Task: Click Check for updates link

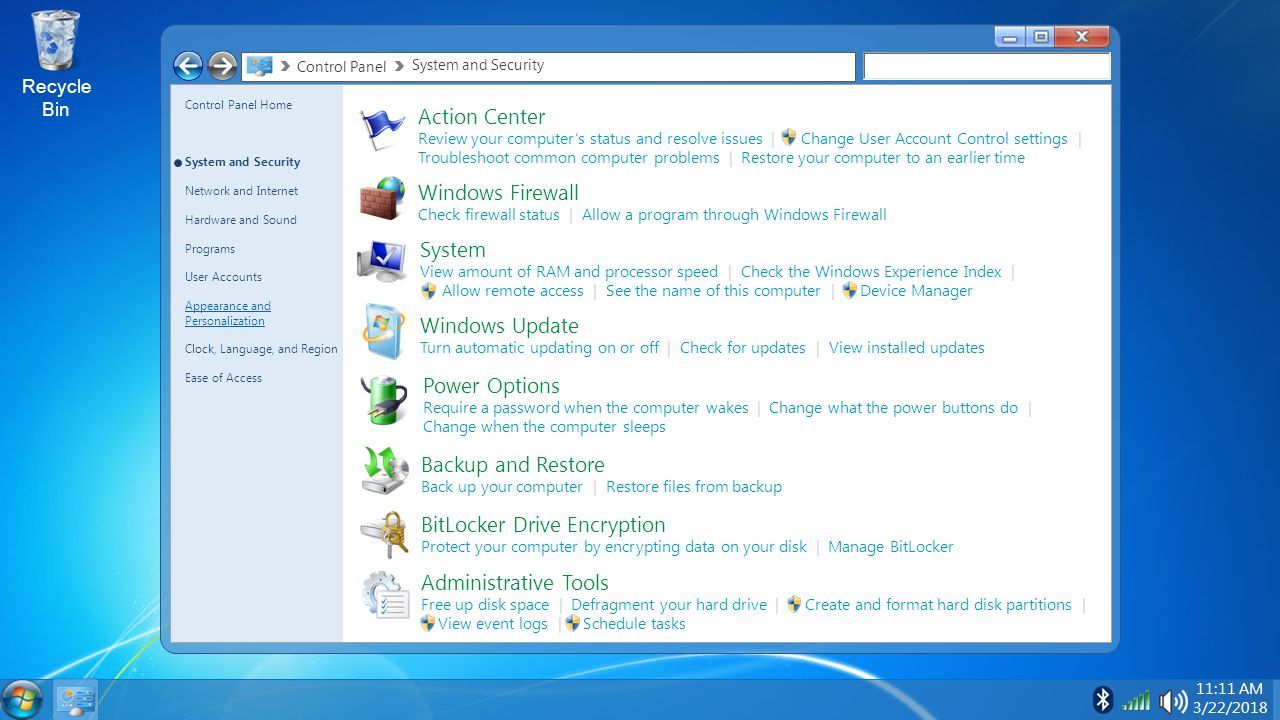Action: [x=743, y=348]
